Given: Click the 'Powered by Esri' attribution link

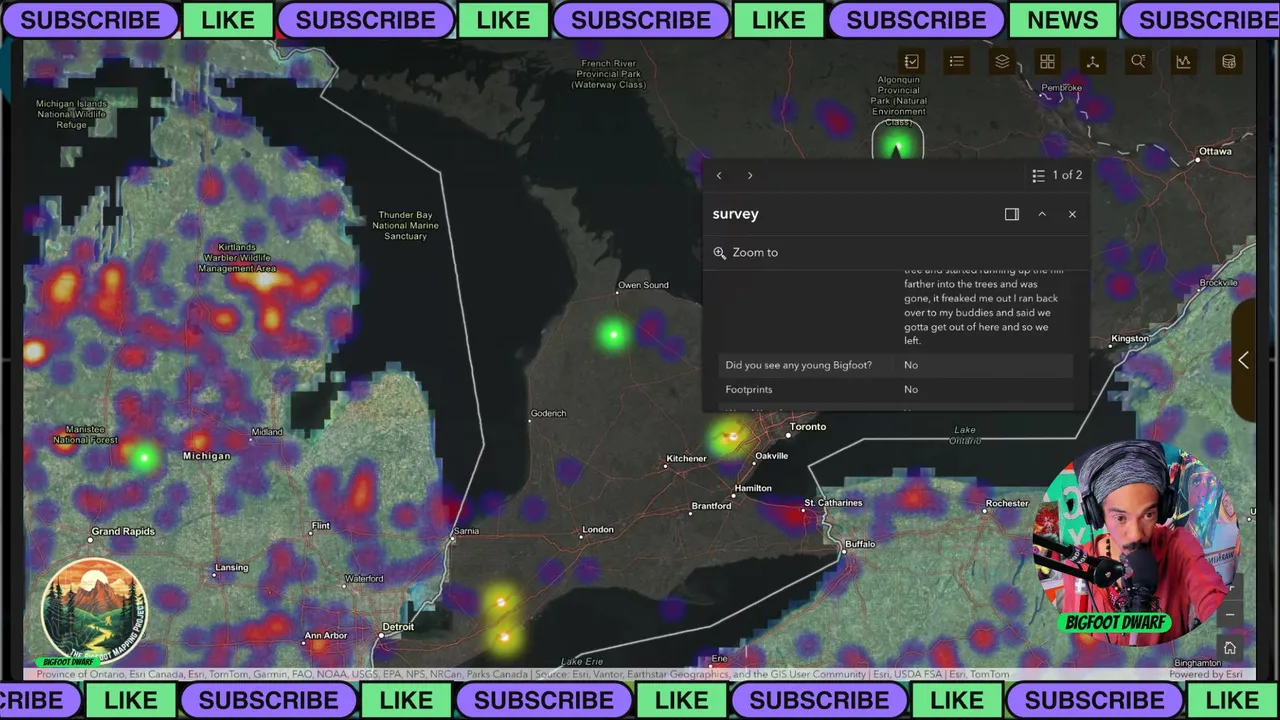Looking at the screenshot, I should click(1206, 674).
